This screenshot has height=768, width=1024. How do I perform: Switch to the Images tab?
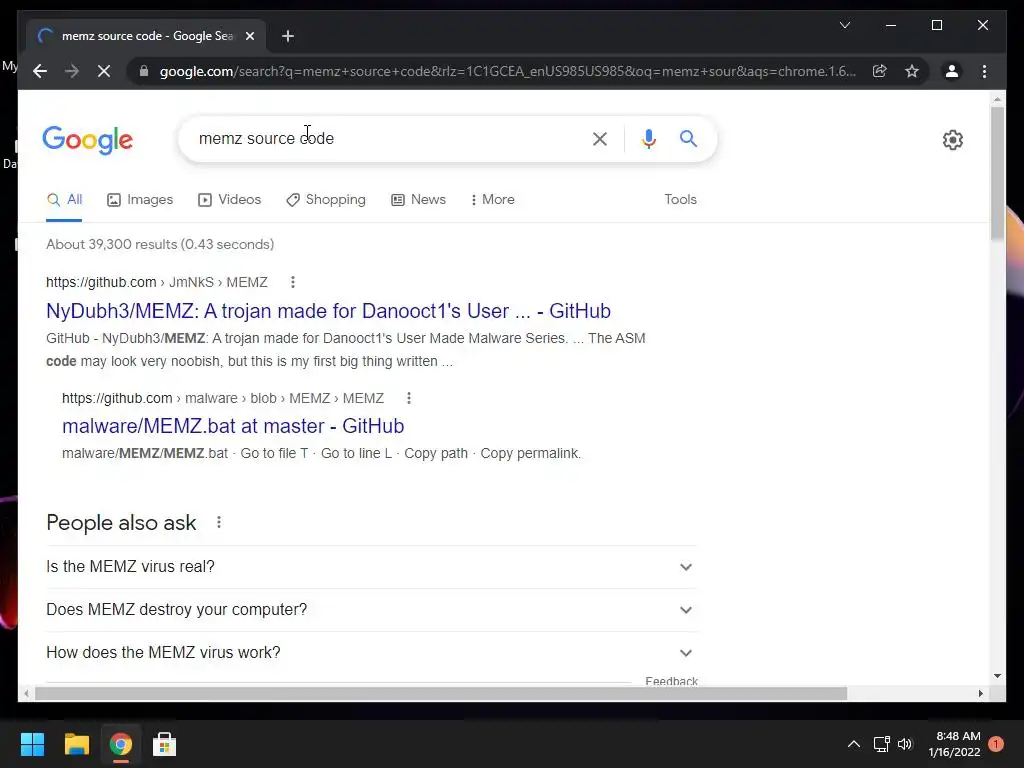pyautogui.click(x=140, y=200)
